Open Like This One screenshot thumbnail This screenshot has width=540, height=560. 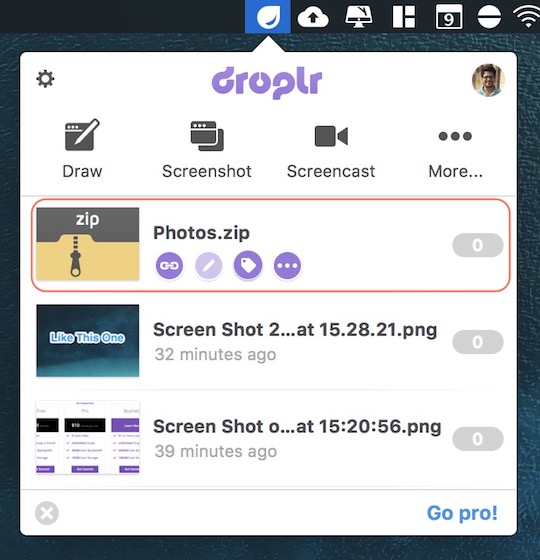(88, 341)
